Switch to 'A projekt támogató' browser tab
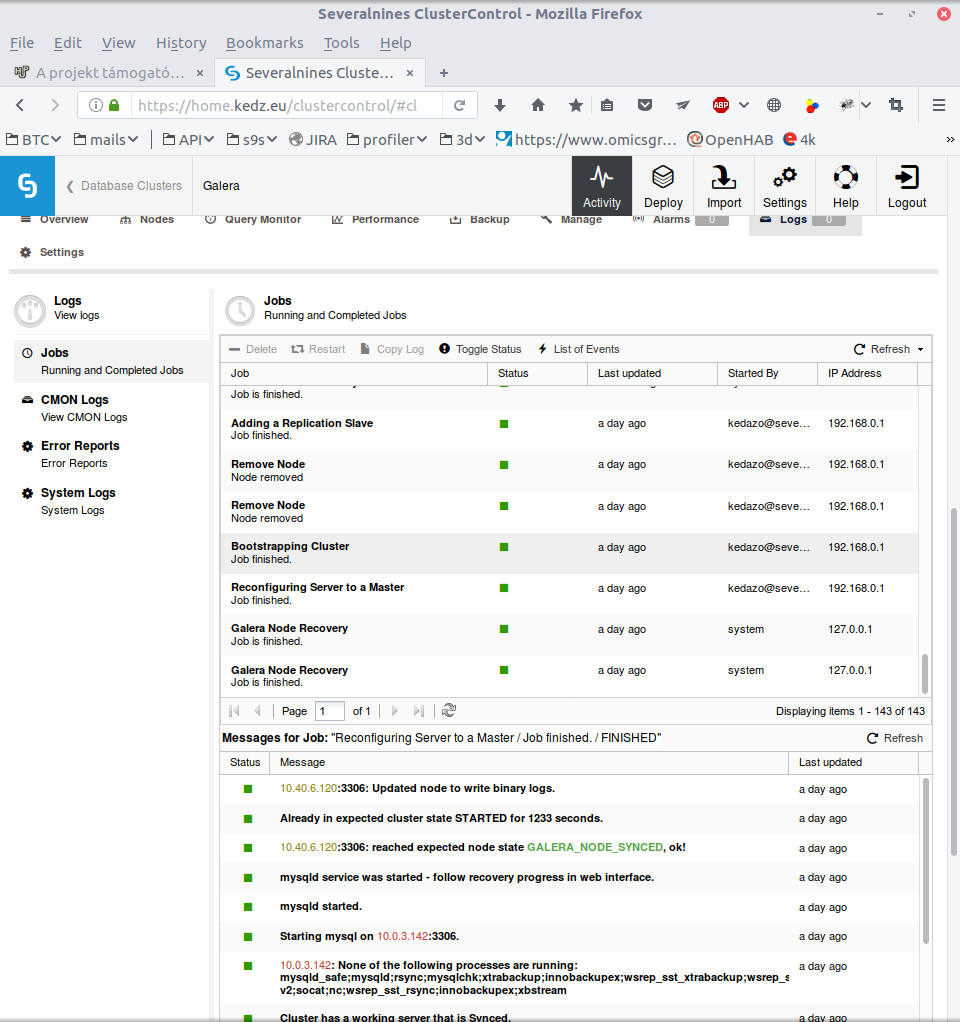 coord(108,73)
